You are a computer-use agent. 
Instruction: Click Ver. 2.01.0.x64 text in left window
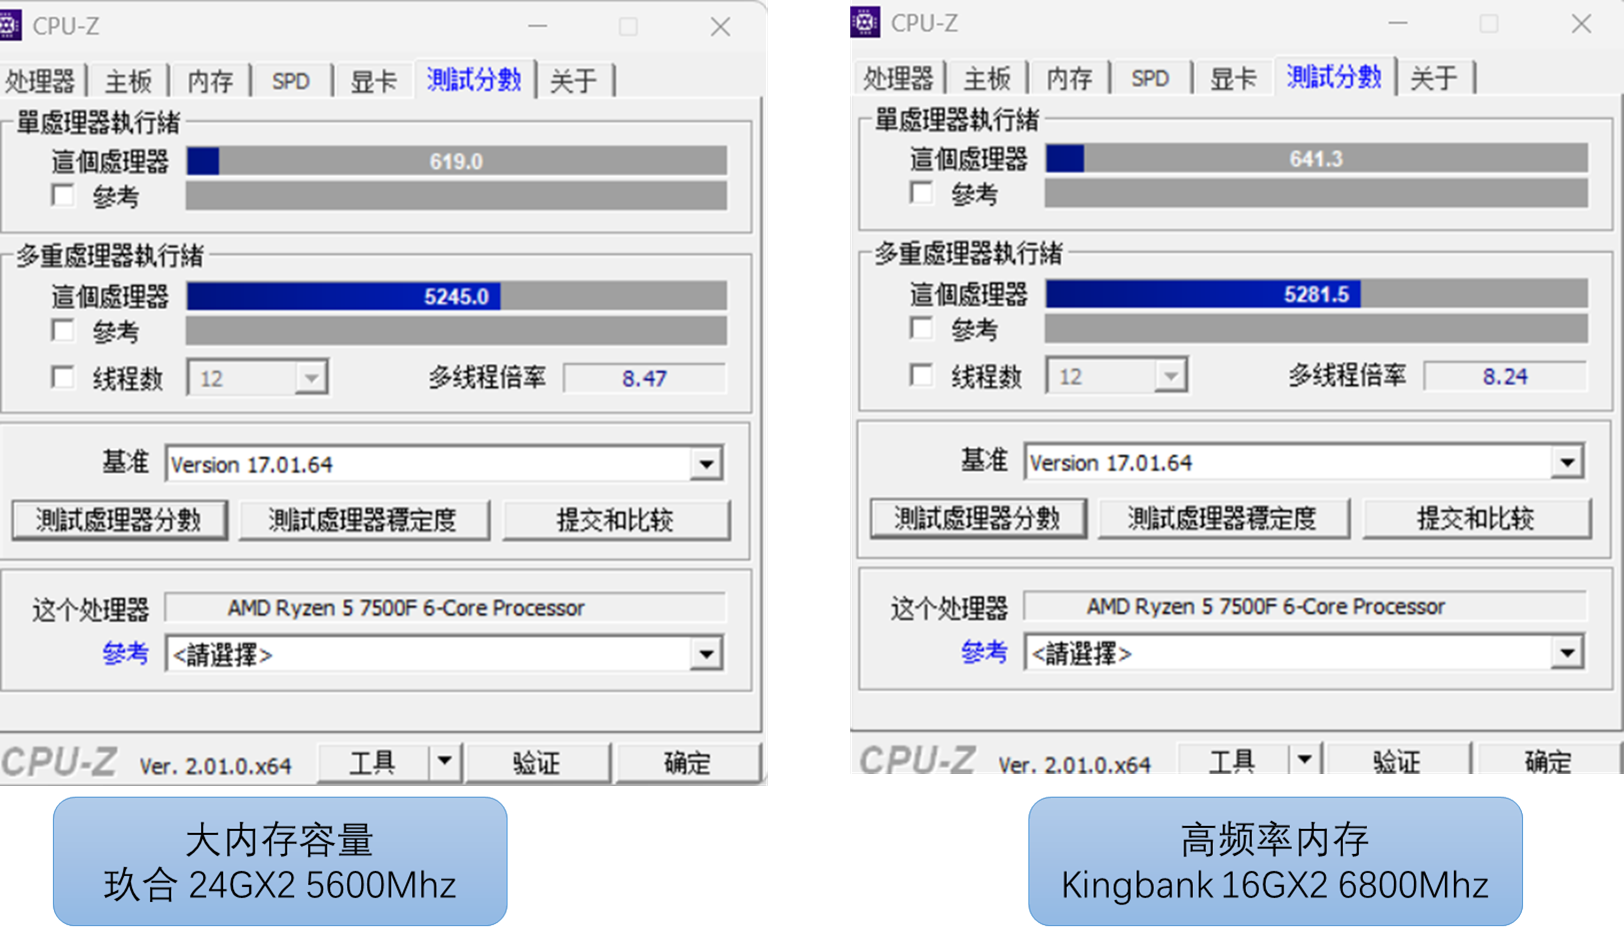(x=215, y=766)
